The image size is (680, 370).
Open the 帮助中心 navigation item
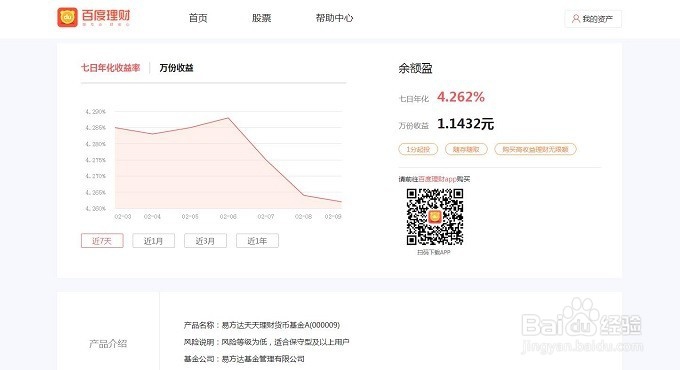334,18
